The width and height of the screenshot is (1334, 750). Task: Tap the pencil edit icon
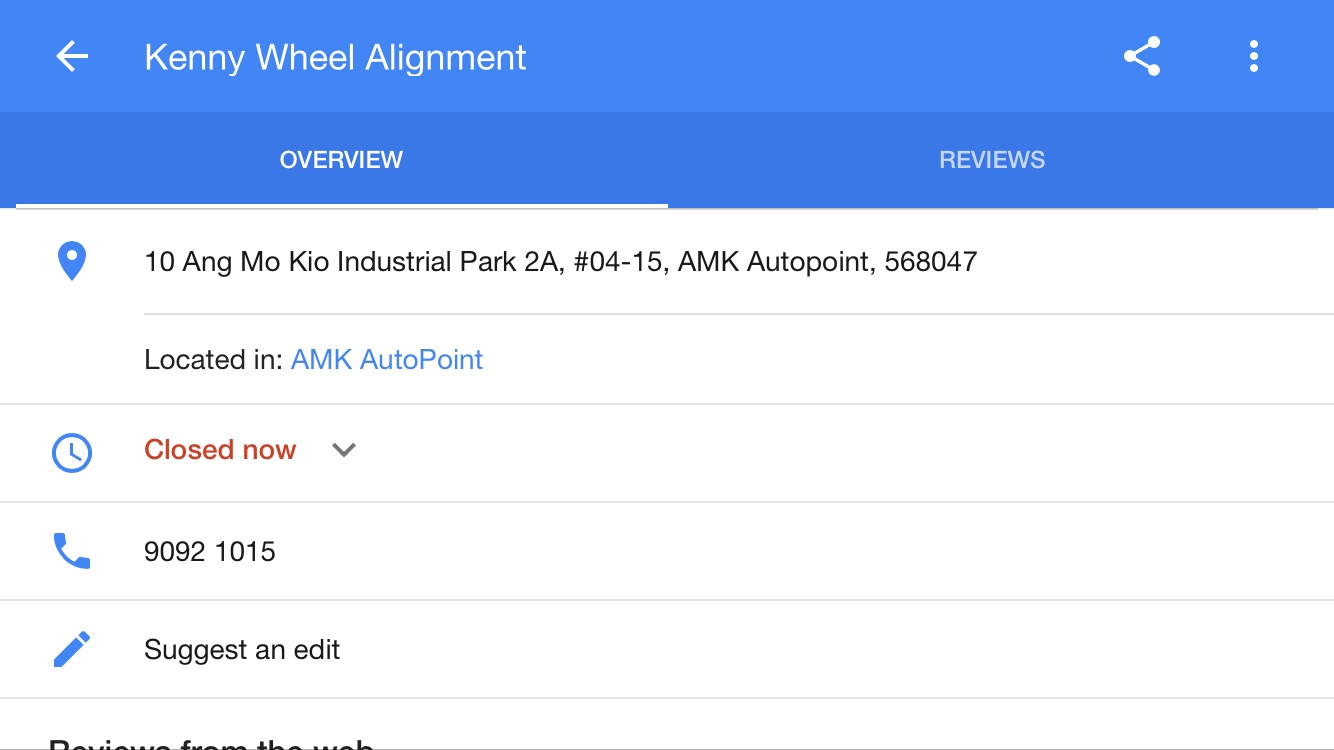72,649
